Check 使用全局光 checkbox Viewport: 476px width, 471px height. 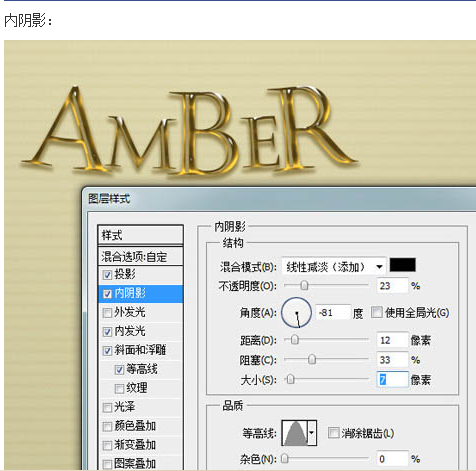tap(377, 312)
